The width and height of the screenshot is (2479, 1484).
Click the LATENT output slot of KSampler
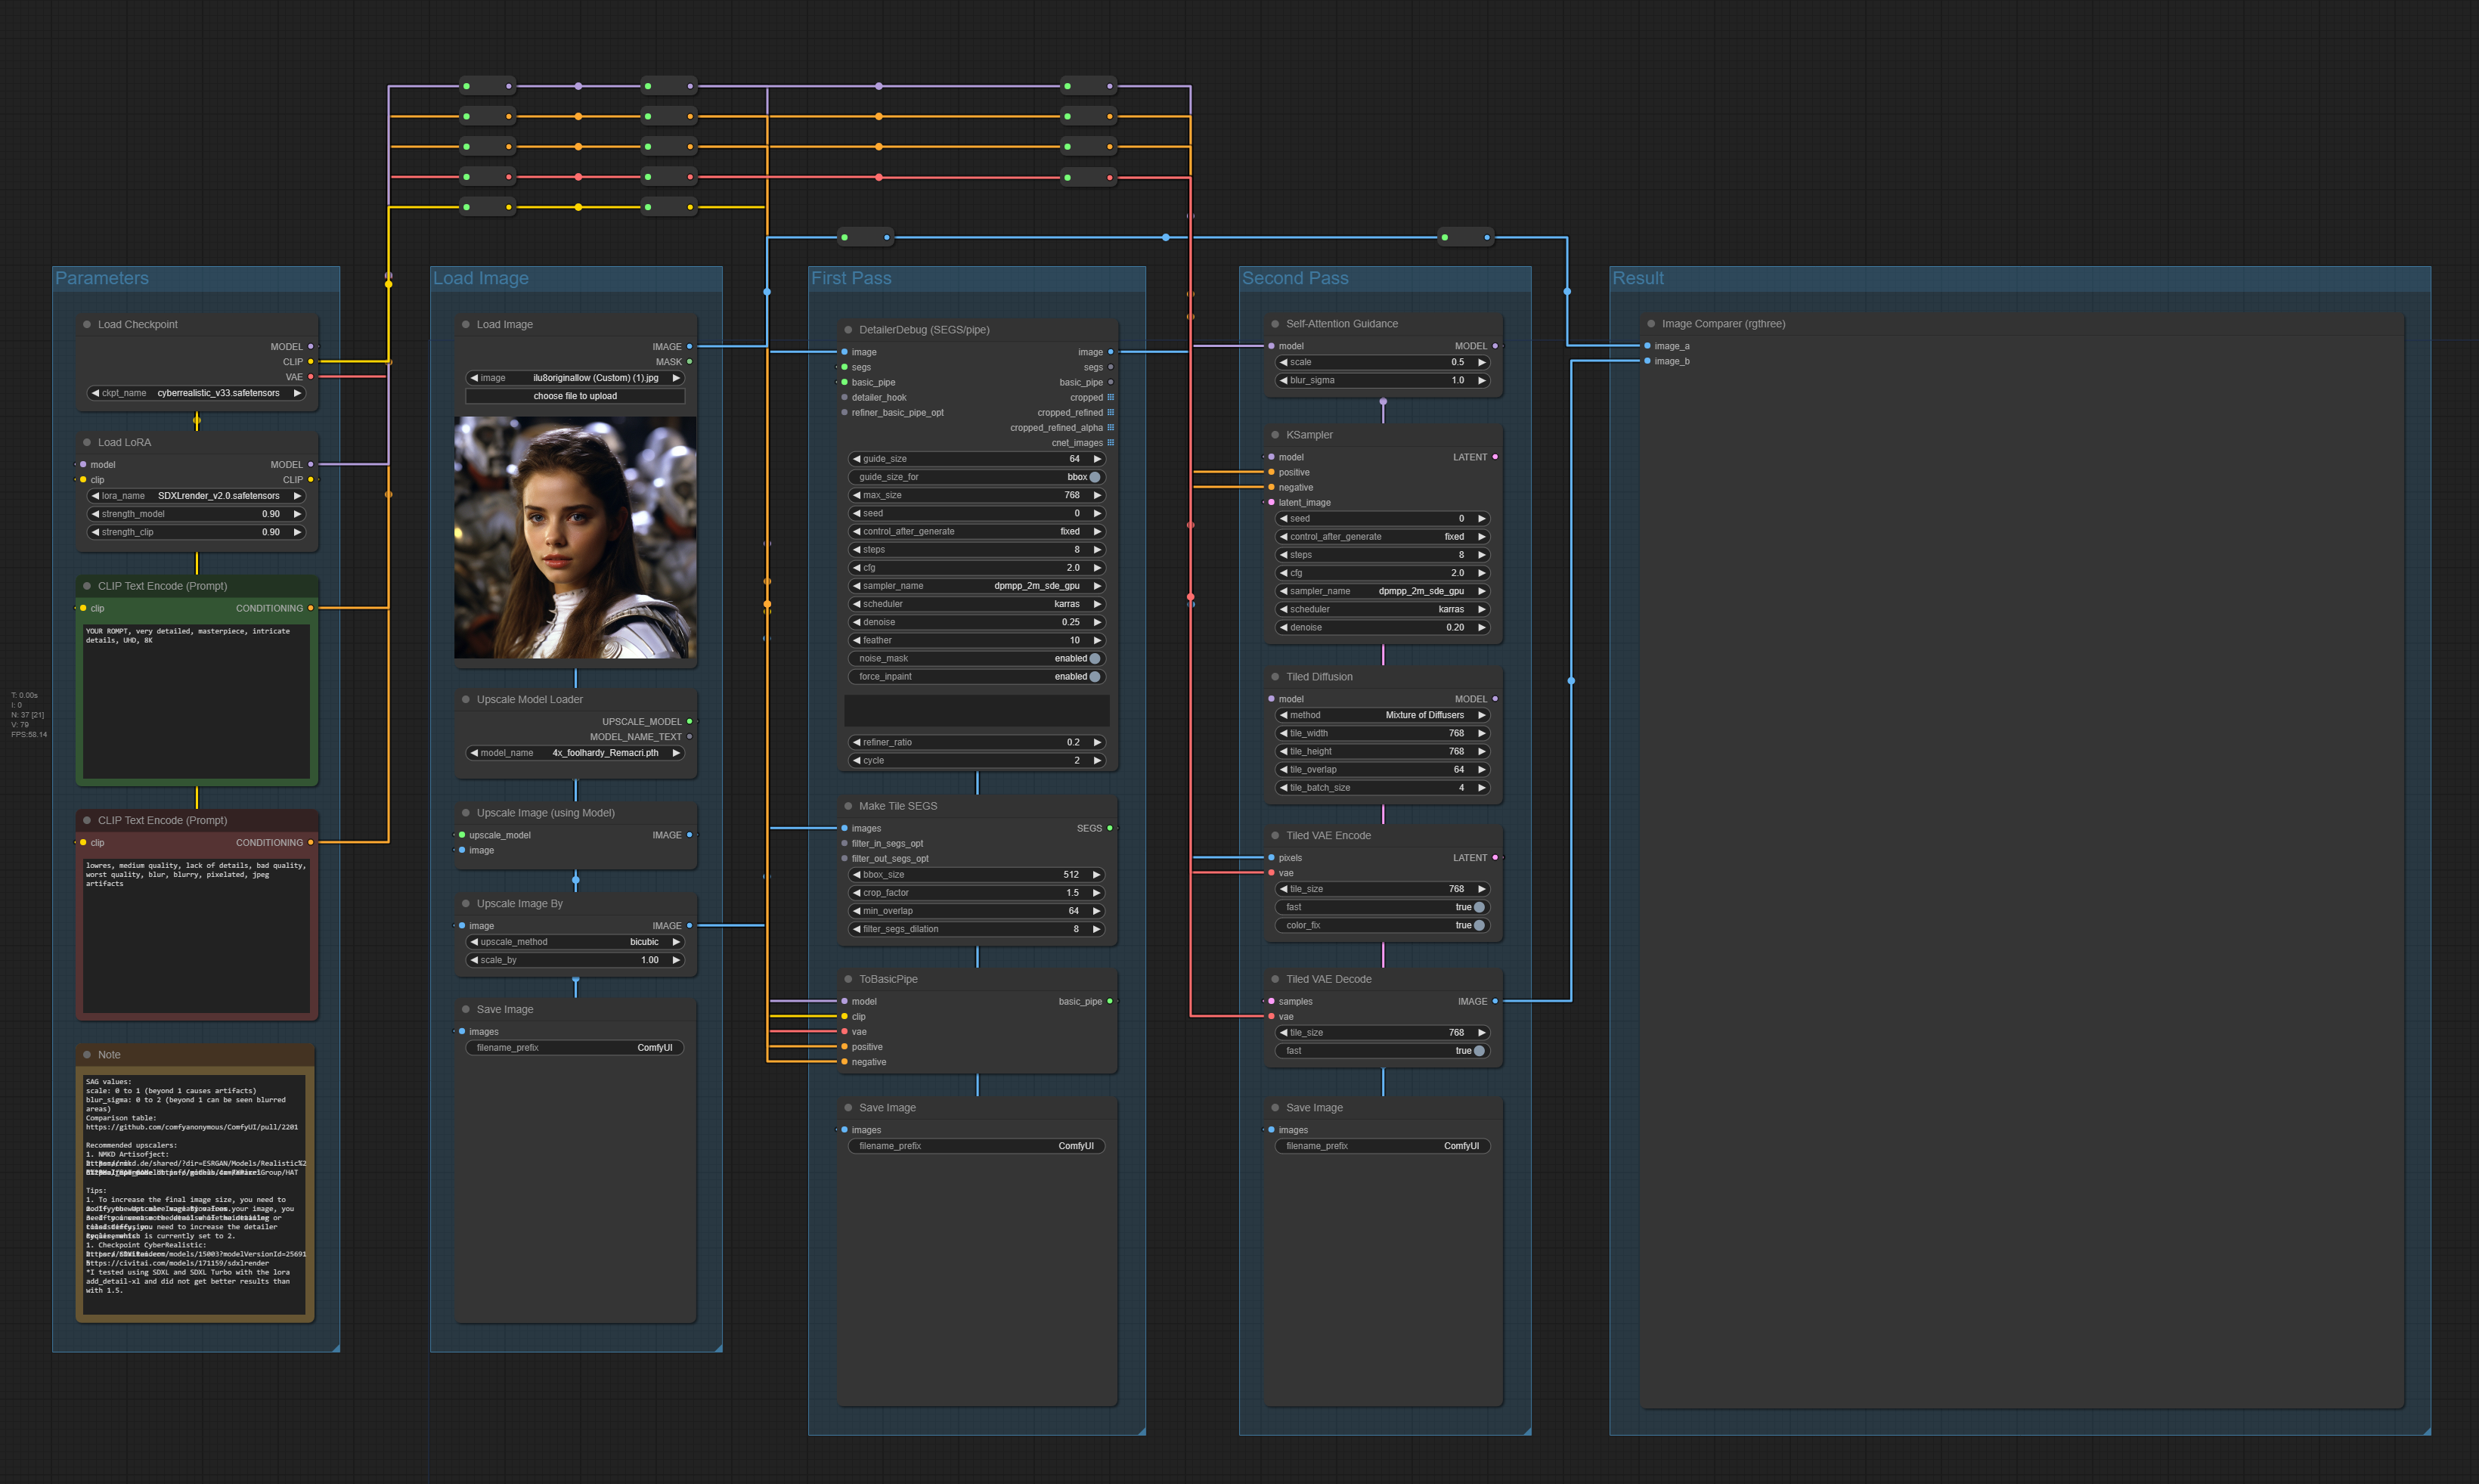coord(1495,457)
